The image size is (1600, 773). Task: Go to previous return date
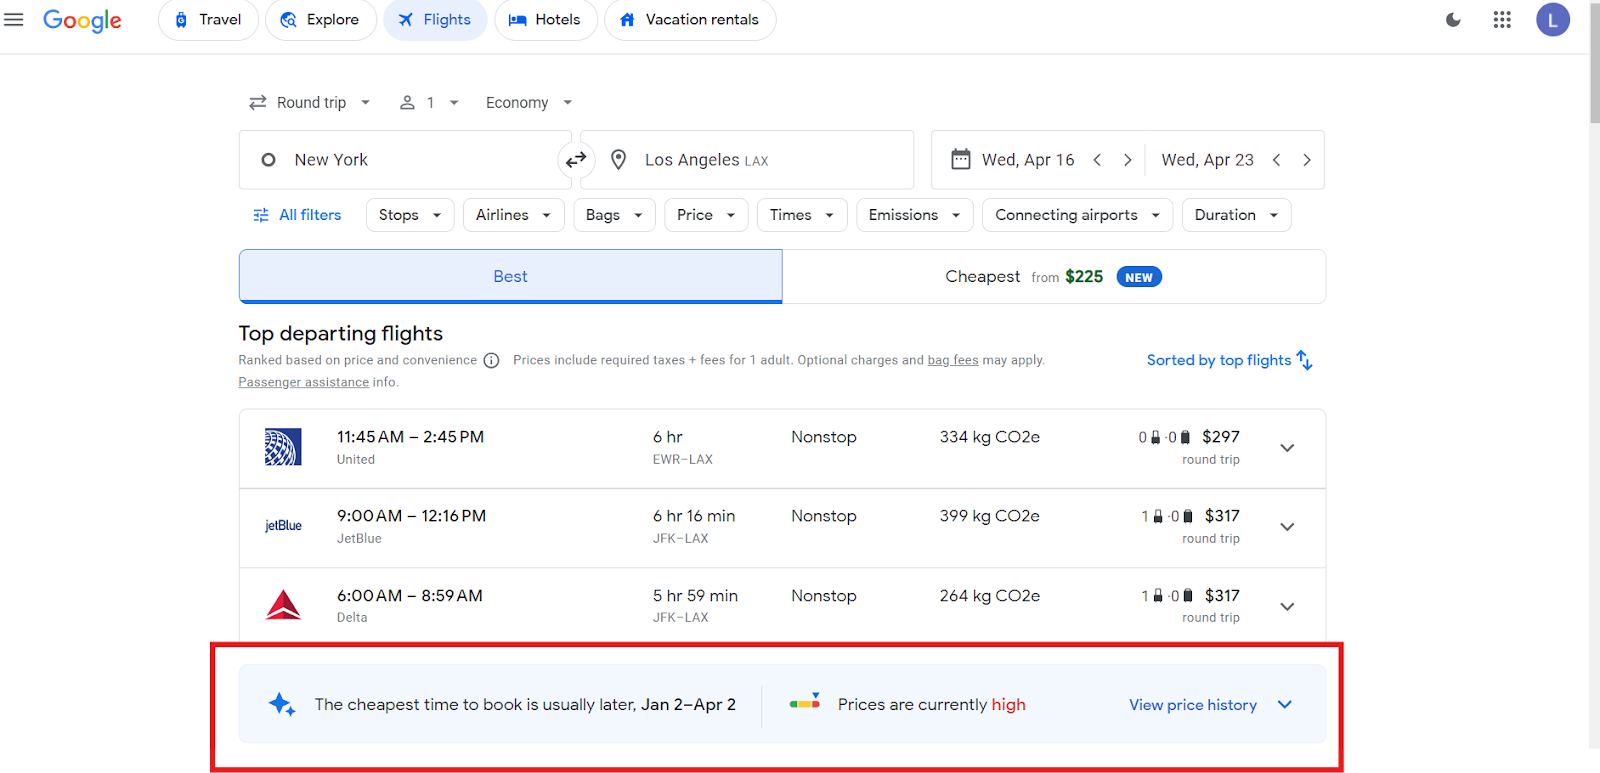[x=1276, y=160]
